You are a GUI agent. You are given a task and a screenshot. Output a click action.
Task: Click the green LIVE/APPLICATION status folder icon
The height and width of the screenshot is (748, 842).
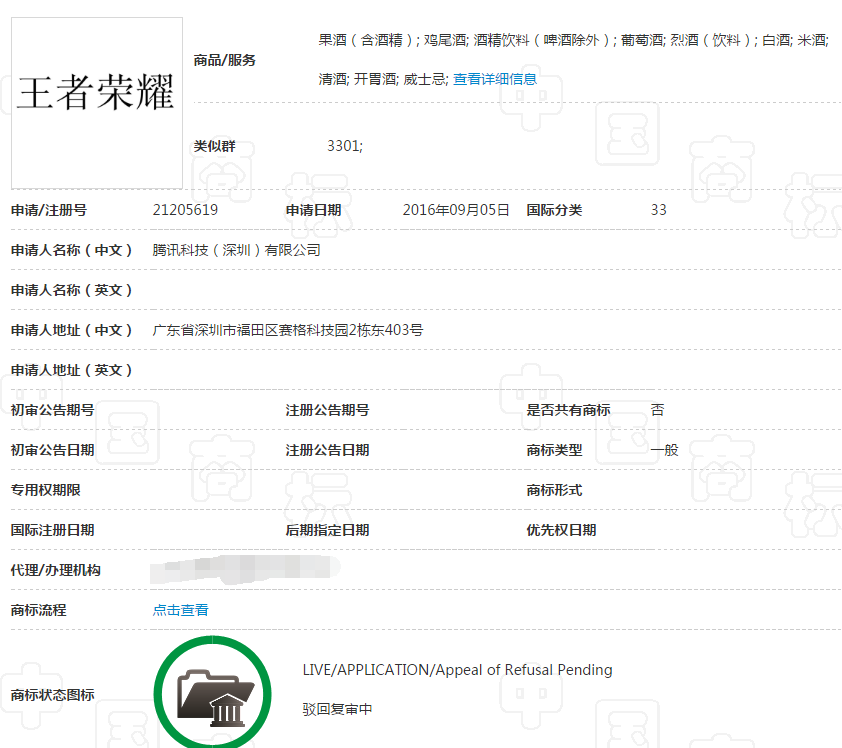[212, 694]
